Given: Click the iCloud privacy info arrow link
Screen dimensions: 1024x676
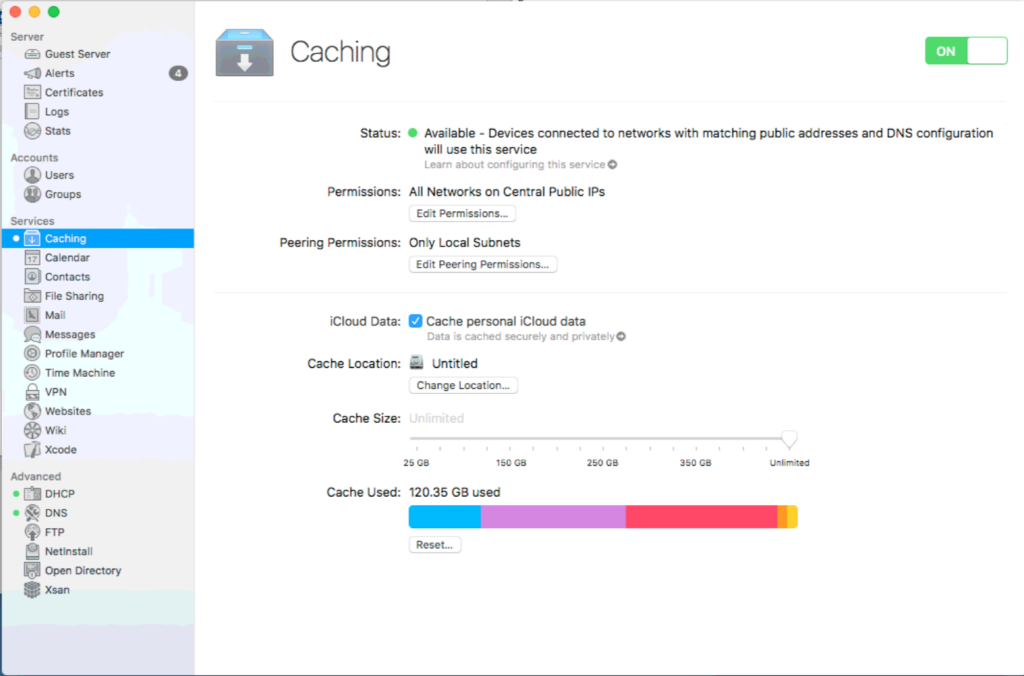Looking at the screenshot, I should 621,336.
